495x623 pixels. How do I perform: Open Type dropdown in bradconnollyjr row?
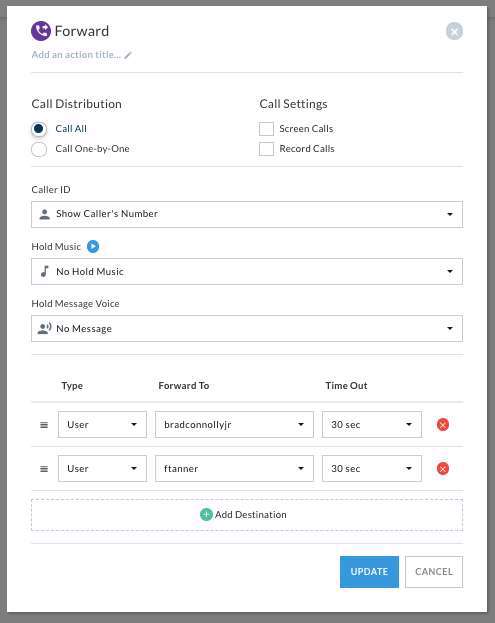(102, 424)
